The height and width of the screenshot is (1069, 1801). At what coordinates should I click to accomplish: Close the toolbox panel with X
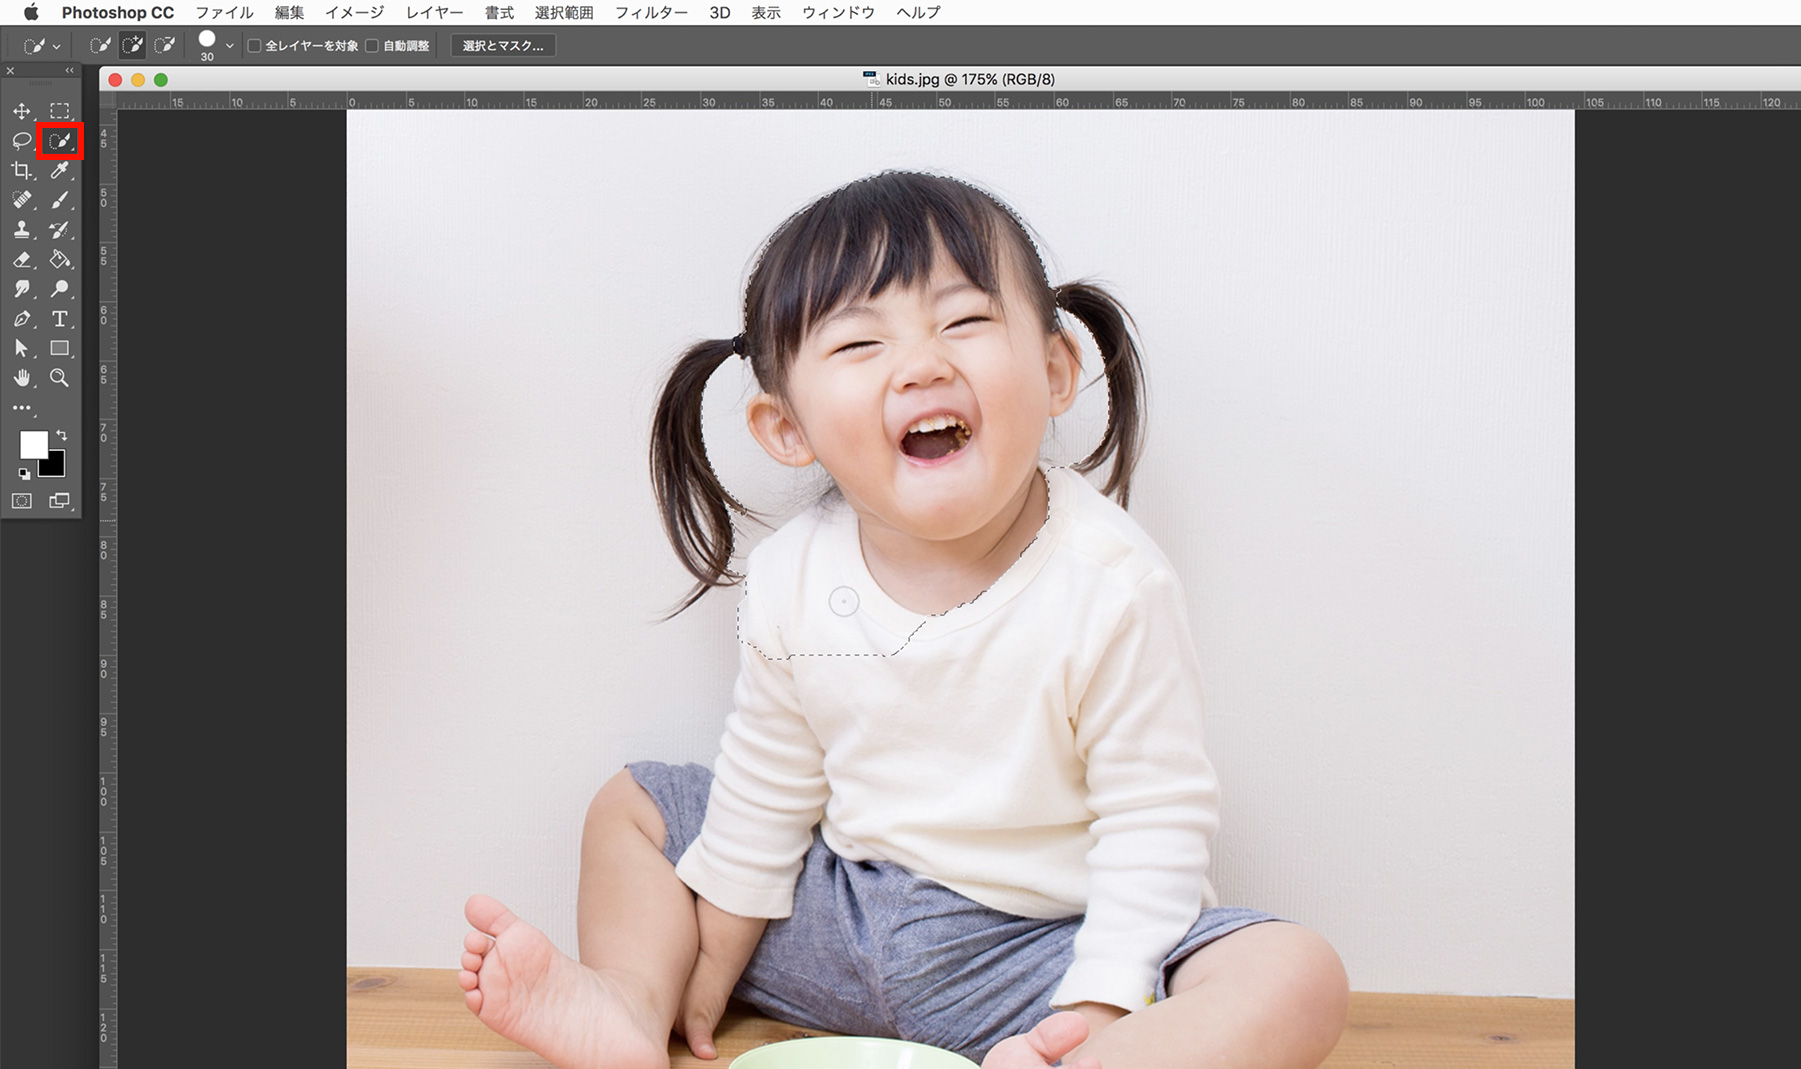(x=10, y=71)
